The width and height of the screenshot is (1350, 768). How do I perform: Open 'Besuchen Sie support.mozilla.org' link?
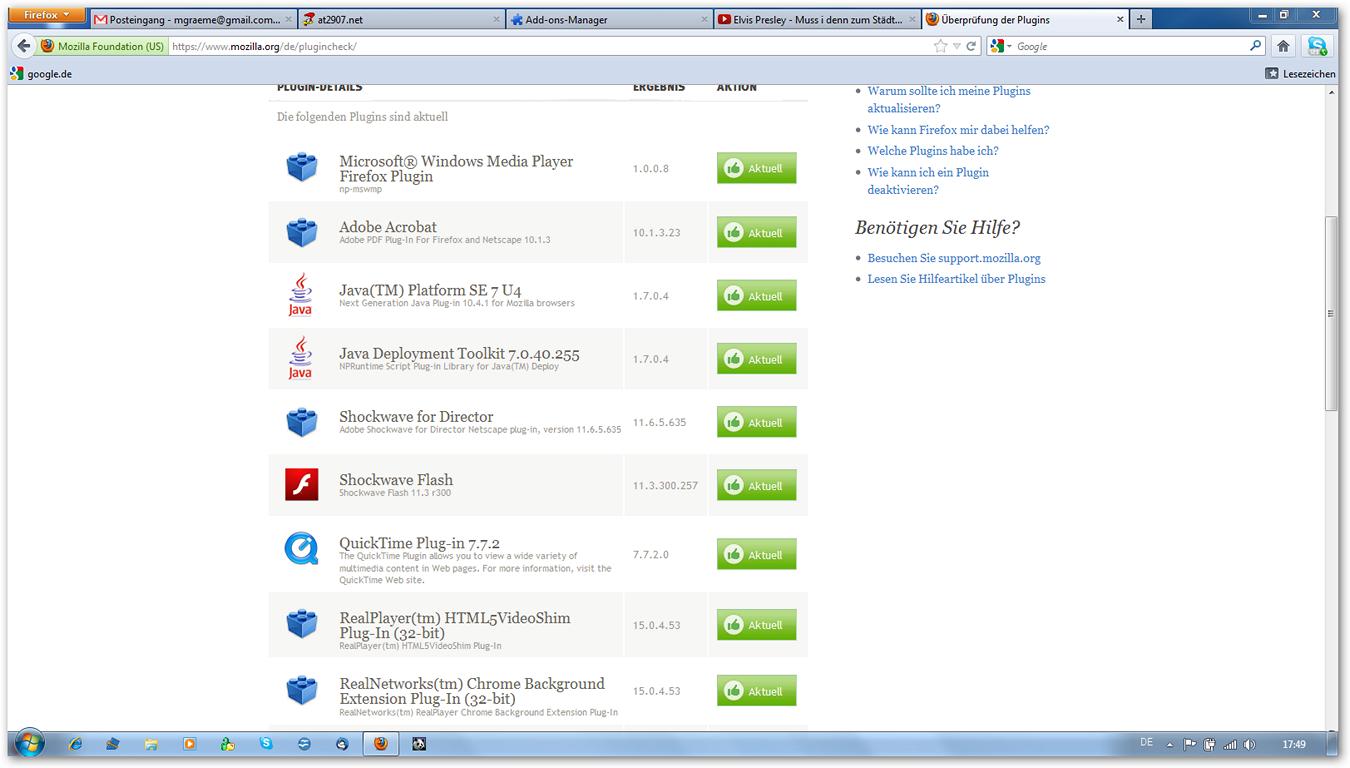point(954,258)
